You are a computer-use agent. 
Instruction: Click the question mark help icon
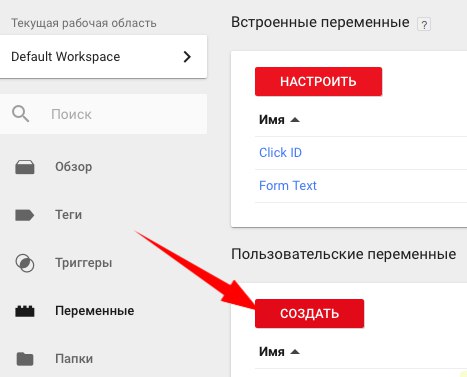(x=424, y=25)
